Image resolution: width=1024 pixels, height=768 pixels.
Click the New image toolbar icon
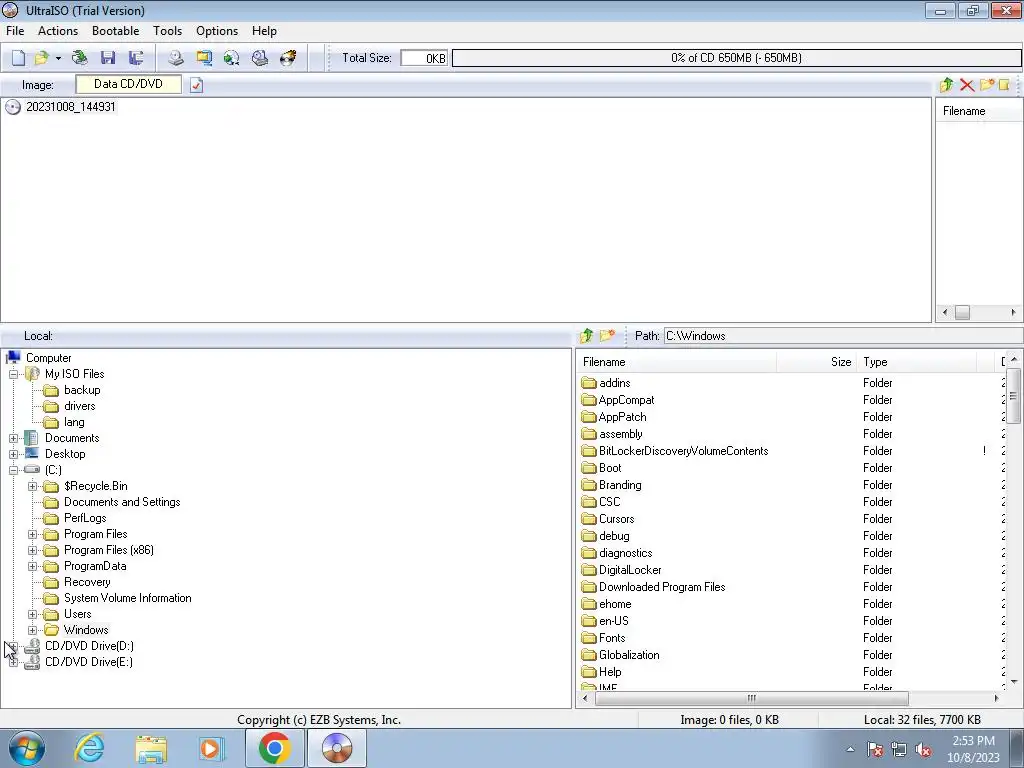[x=18, y=58]
